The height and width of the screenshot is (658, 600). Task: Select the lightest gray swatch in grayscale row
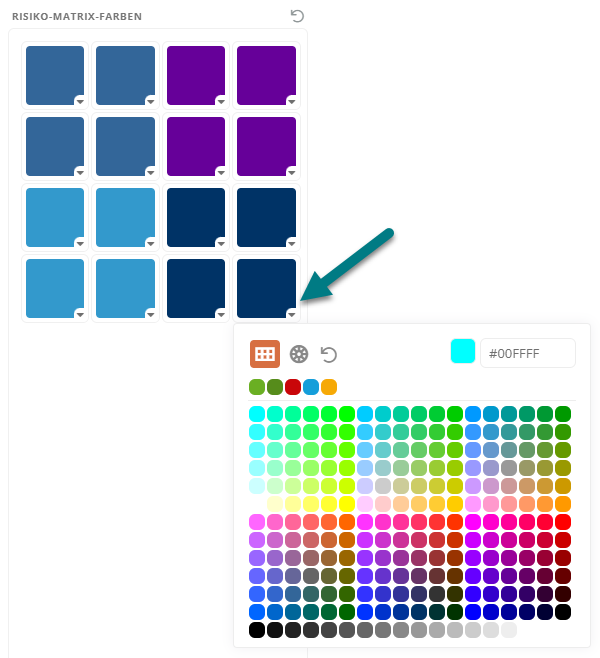[509, 630]
